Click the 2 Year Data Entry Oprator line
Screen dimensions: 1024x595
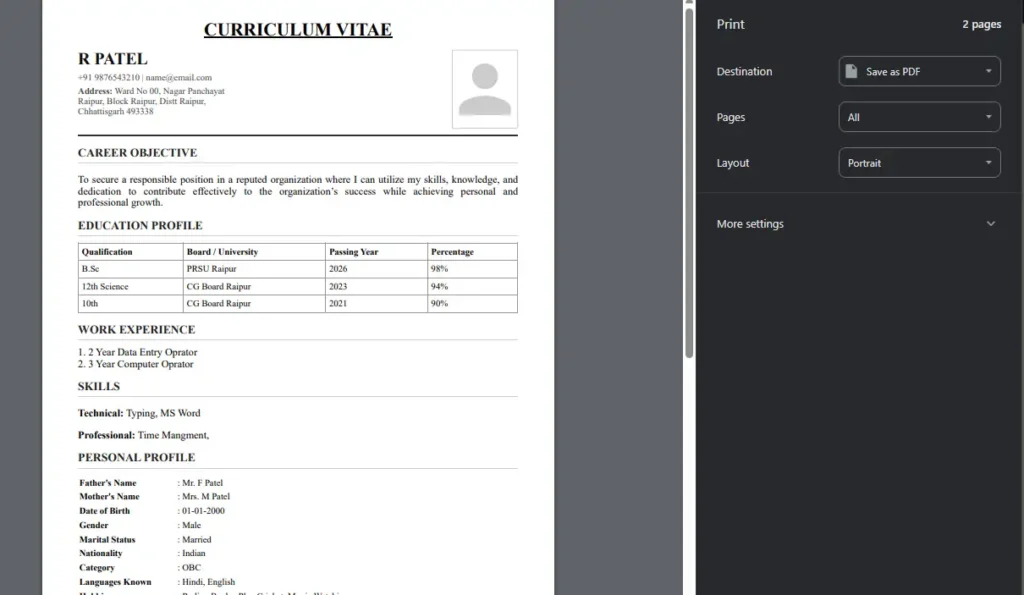pyautogui.click(x=138, y=352)
